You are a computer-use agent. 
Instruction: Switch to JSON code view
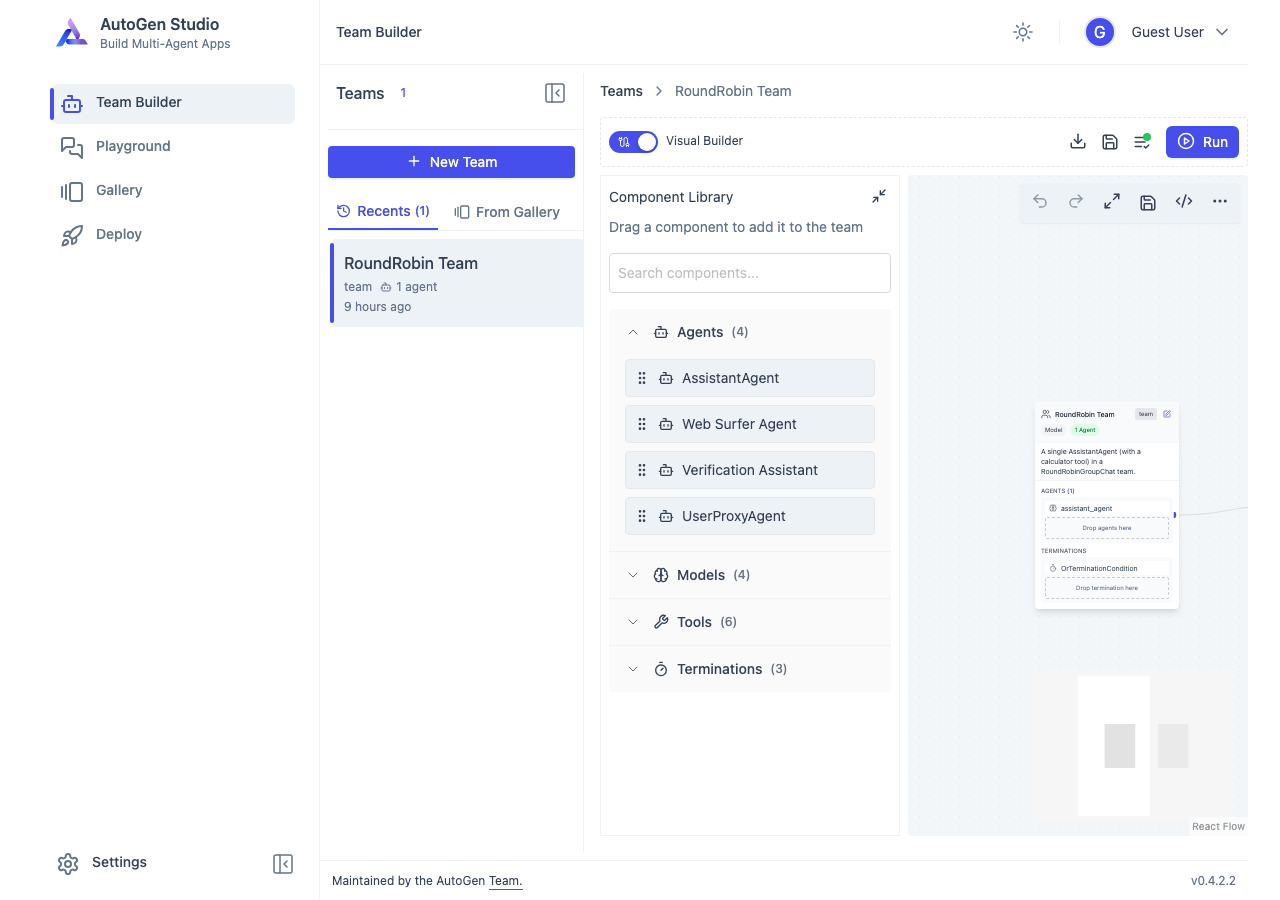1184,201
